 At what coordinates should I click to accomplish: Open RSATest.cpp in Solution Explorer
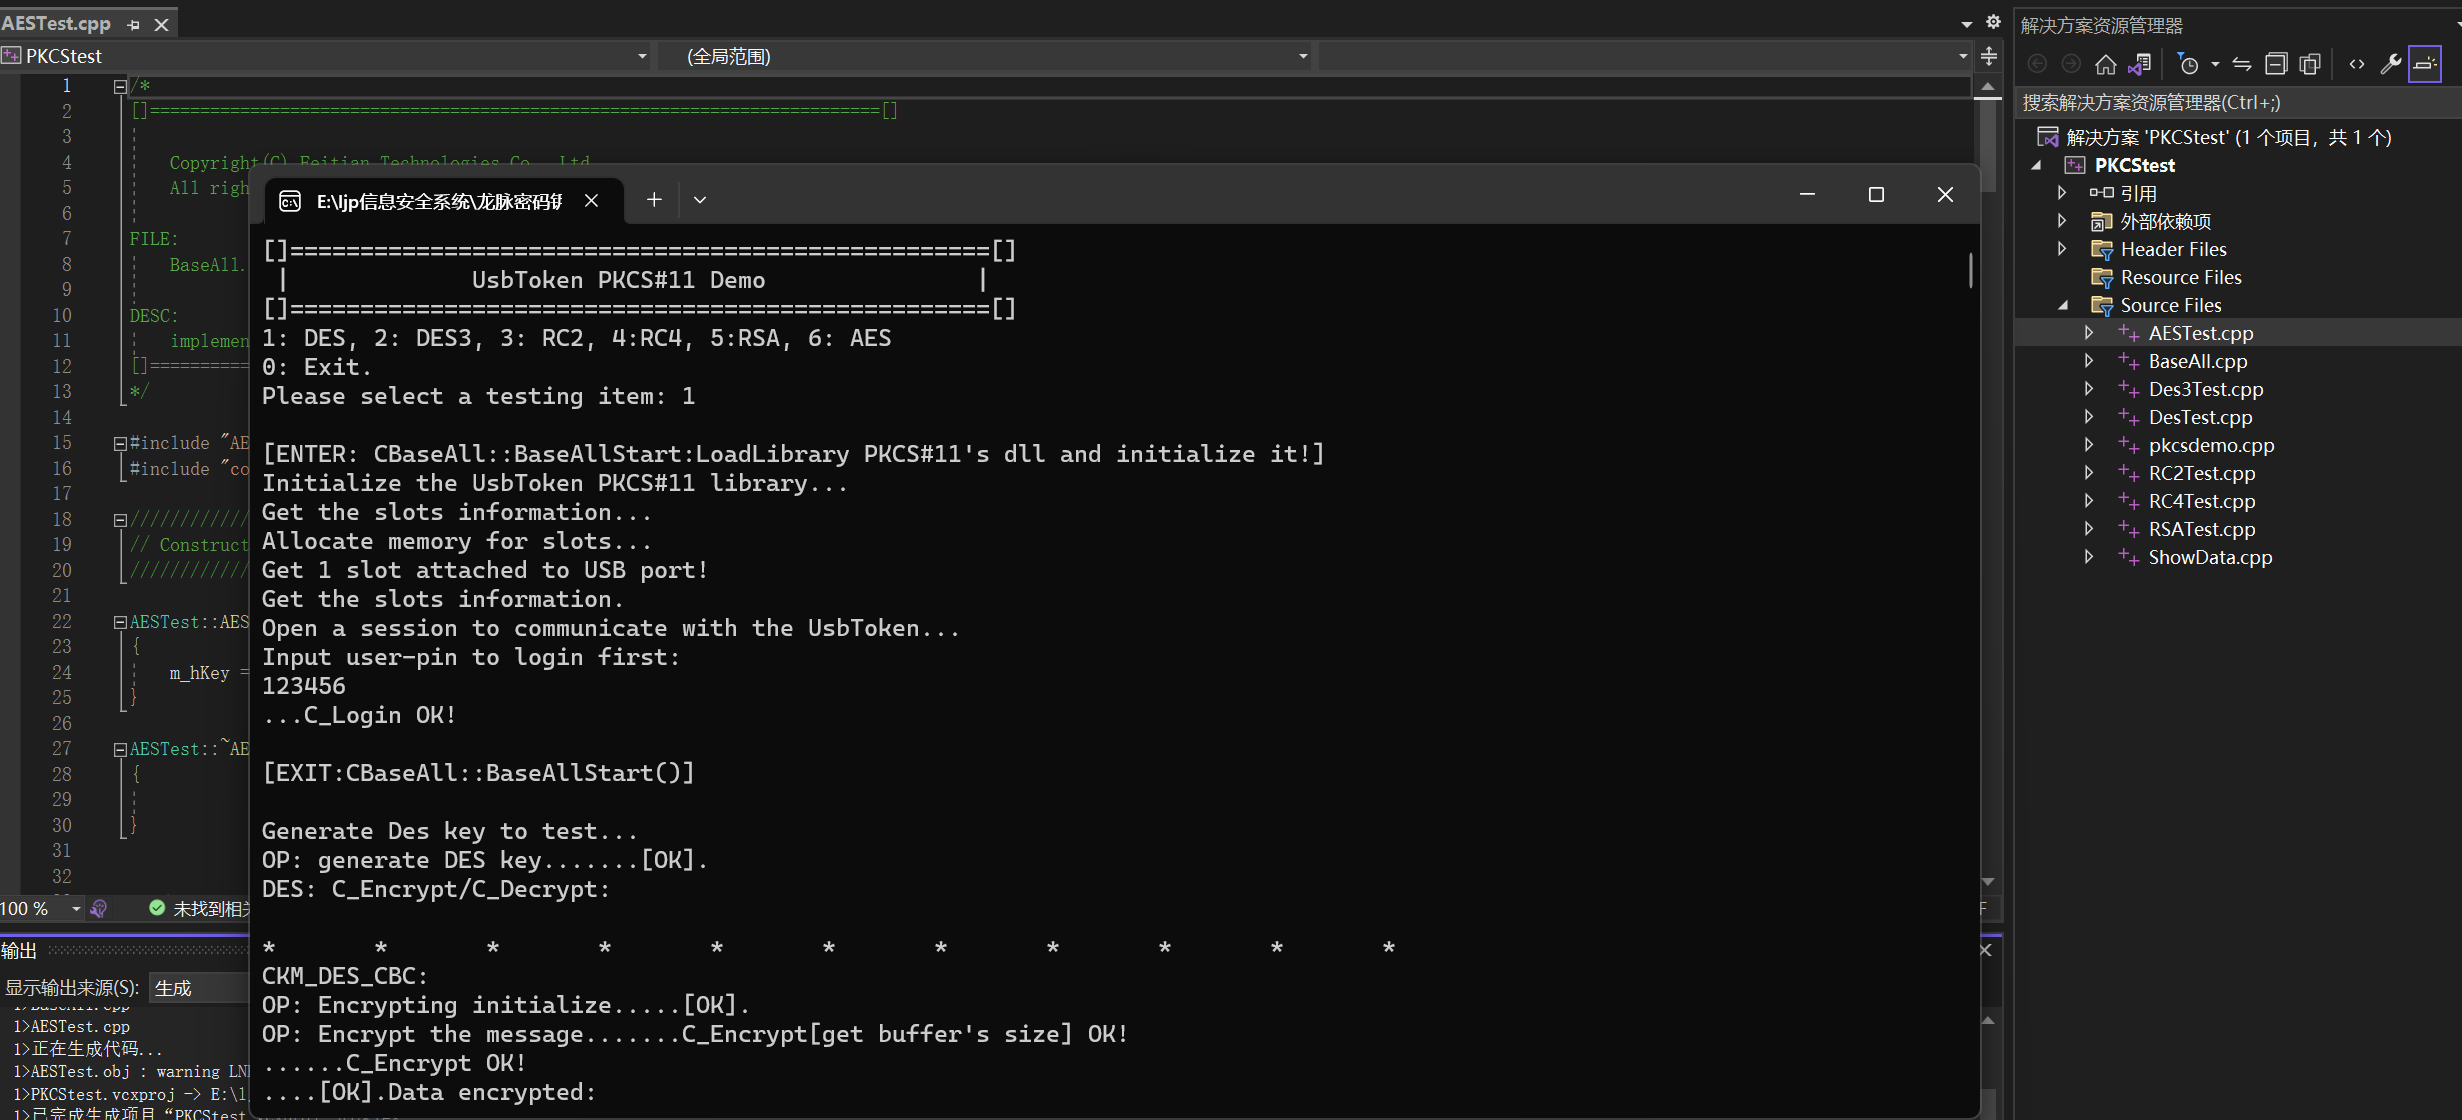pos(2202,529)
